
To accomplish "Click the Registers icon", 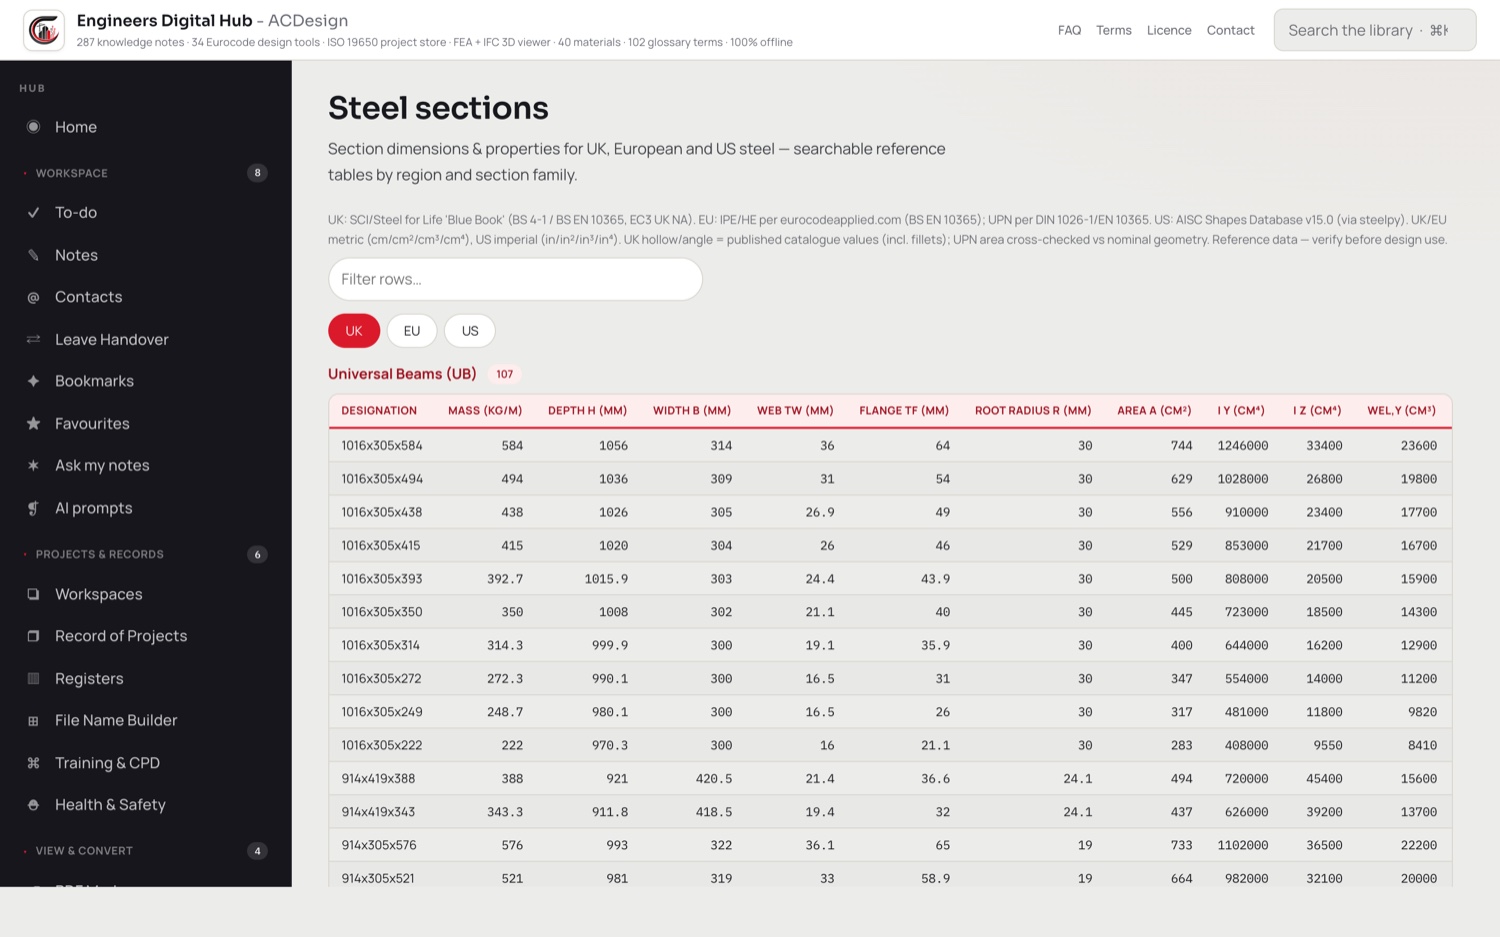I will click(x=33, y=678).
